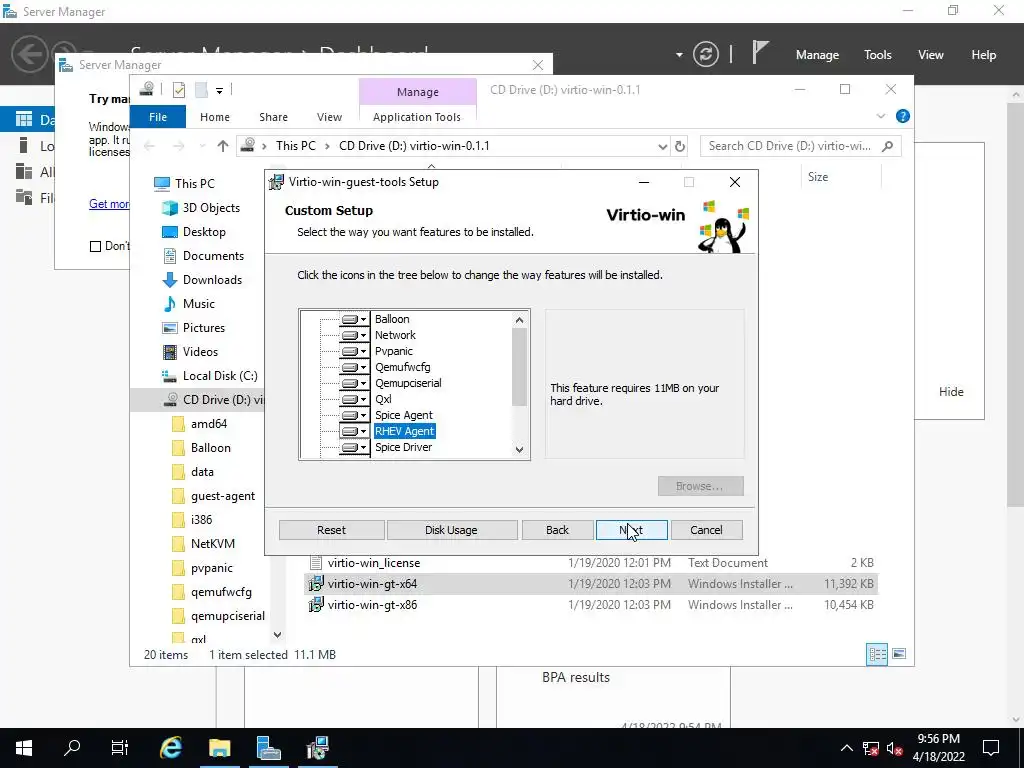Open Balloon feature install dropdown icon
The width and height of the screenshot is (1024, 768).
(354, 319)
